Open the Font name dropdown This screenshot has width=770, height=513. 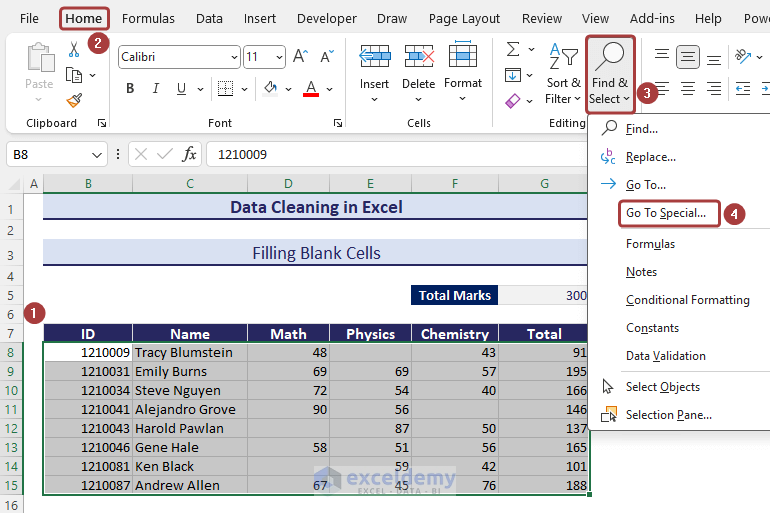coord(234,57)
